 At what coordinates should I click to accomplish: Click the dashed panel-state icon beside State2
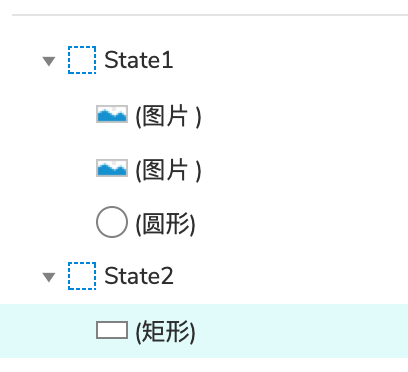click(82, 276)
